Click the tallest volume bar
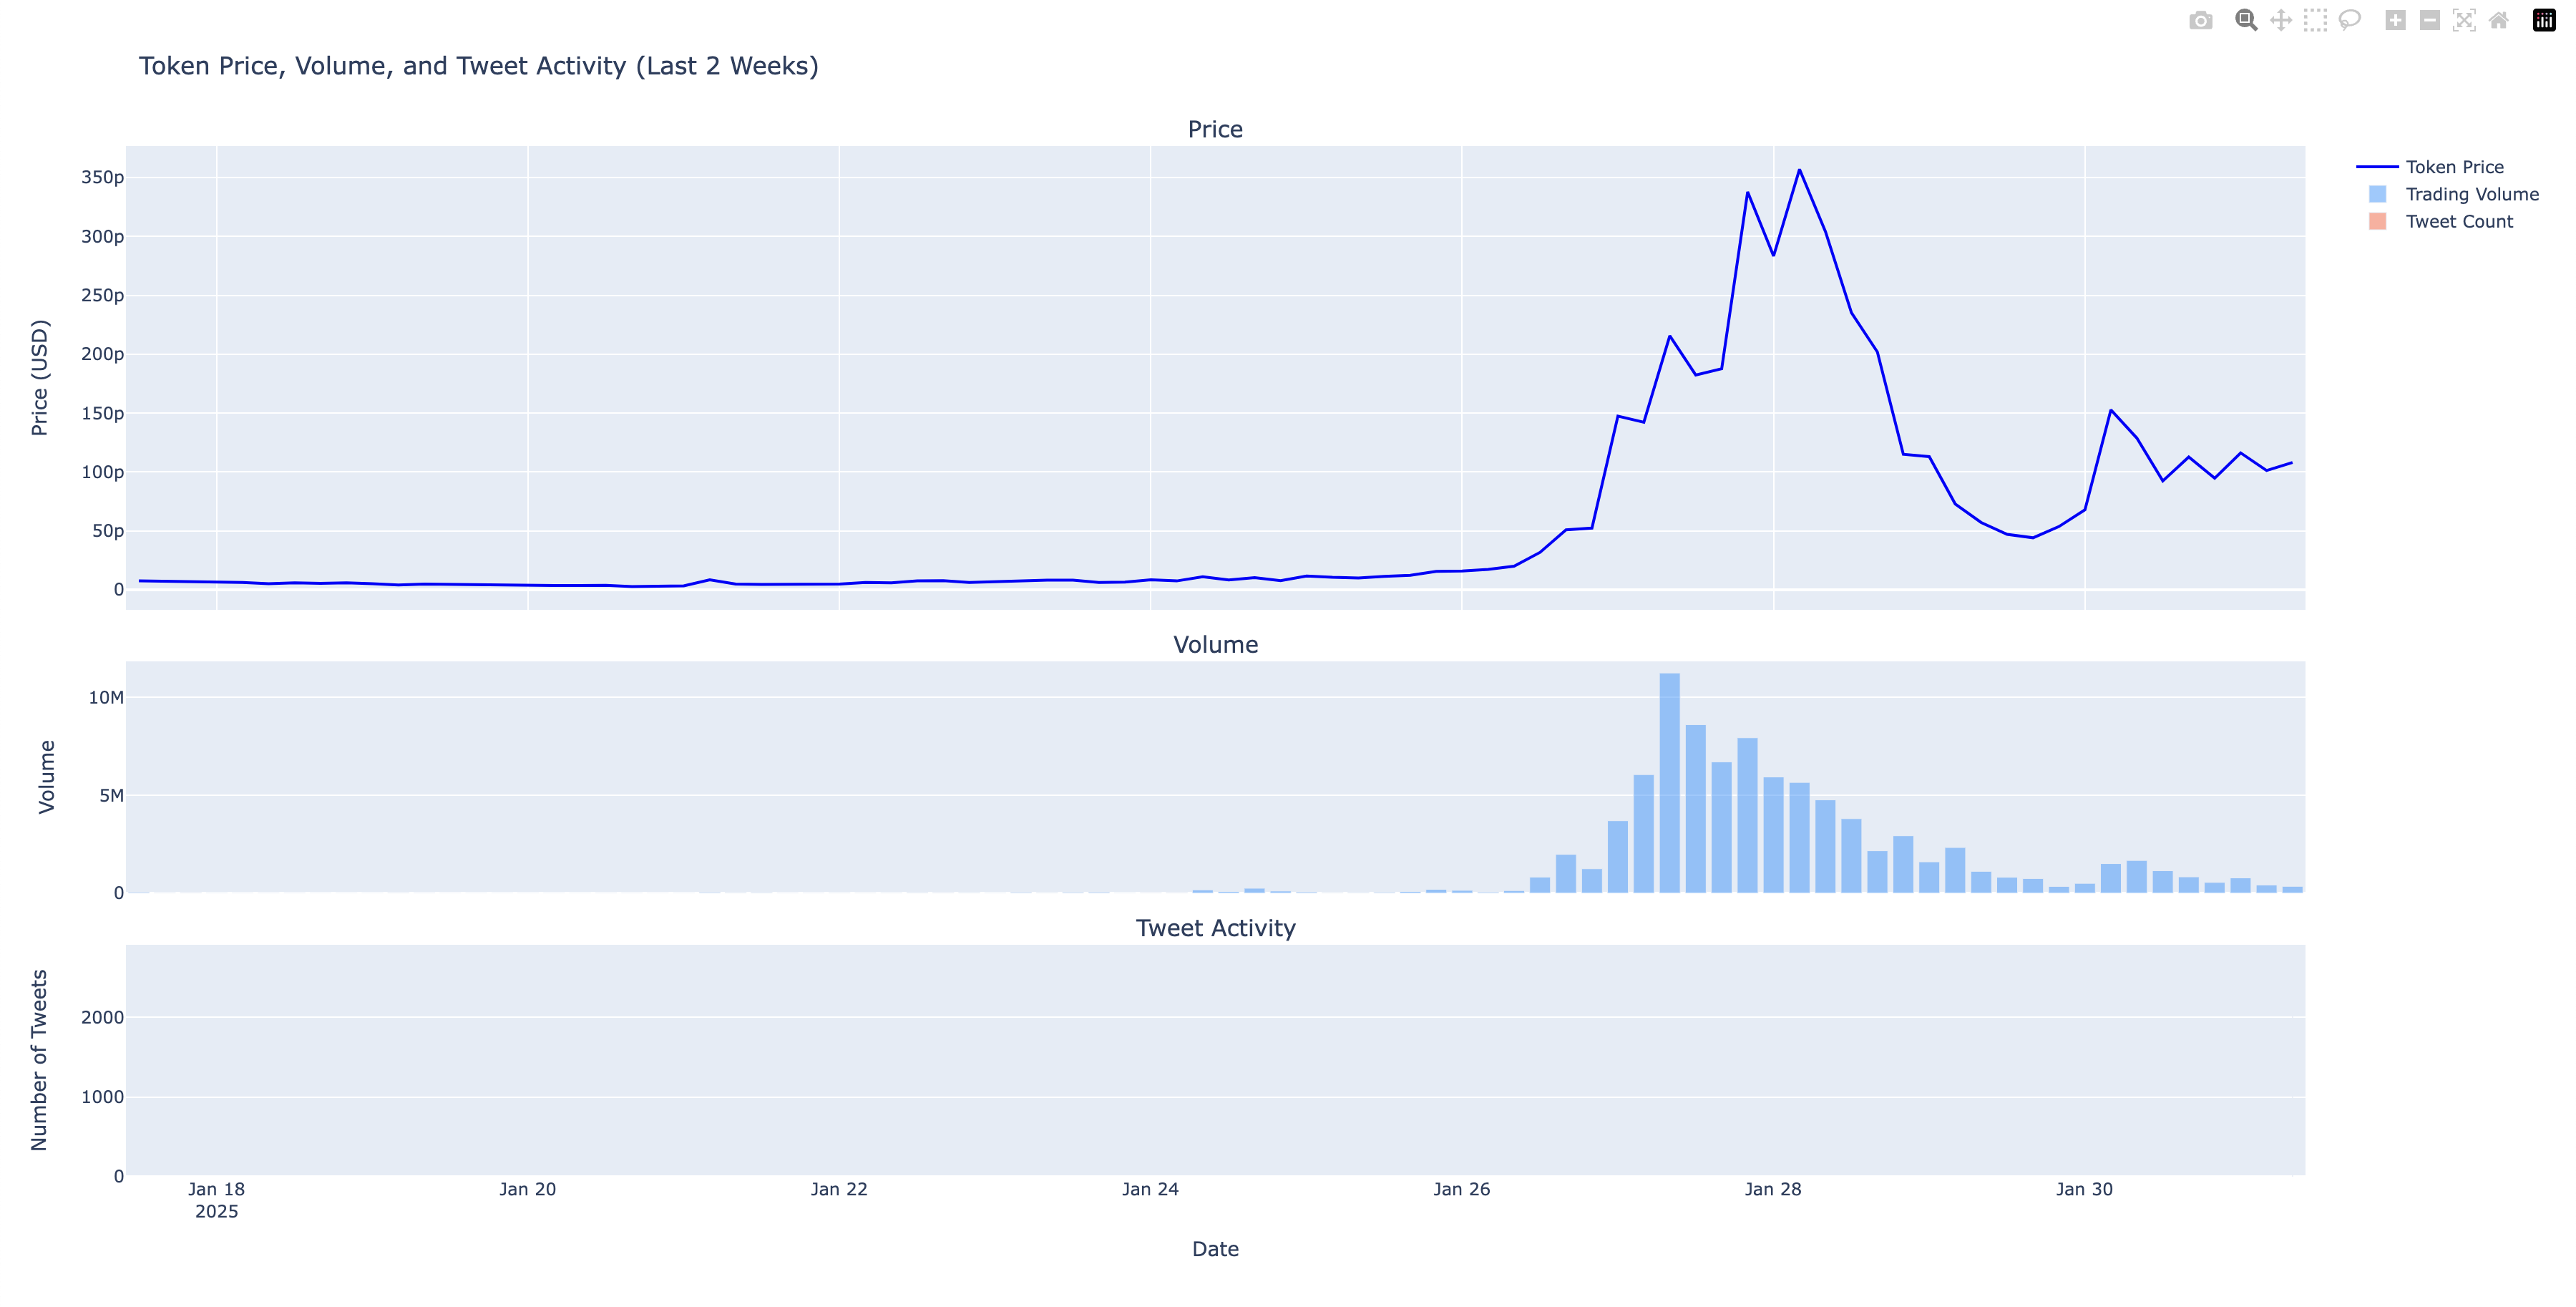The height and width of the screenshot is (1307, 2576). point(1669,782)
